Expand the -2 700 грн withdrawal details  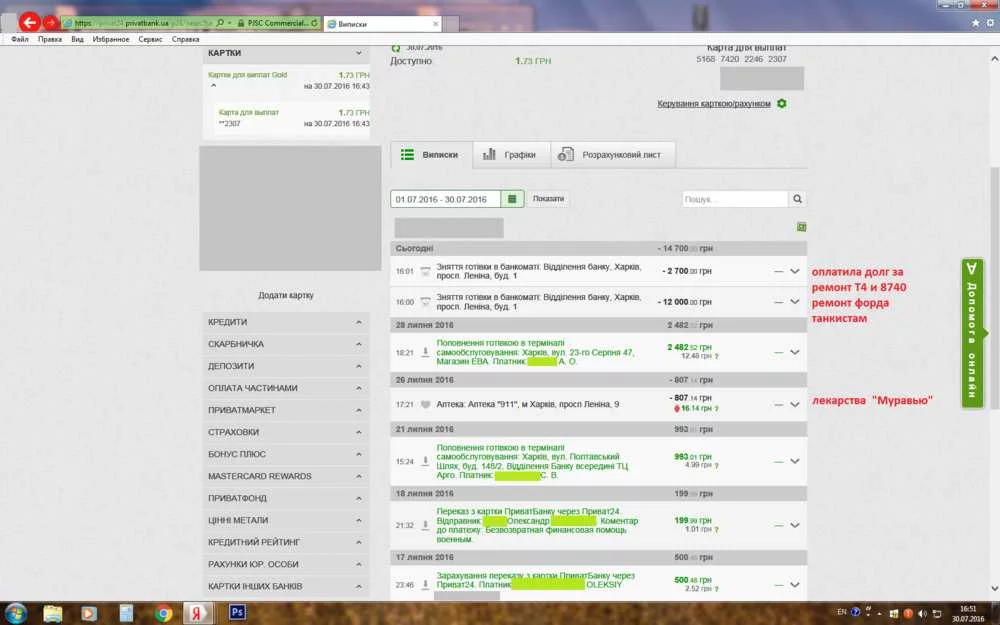pos(795,271)
